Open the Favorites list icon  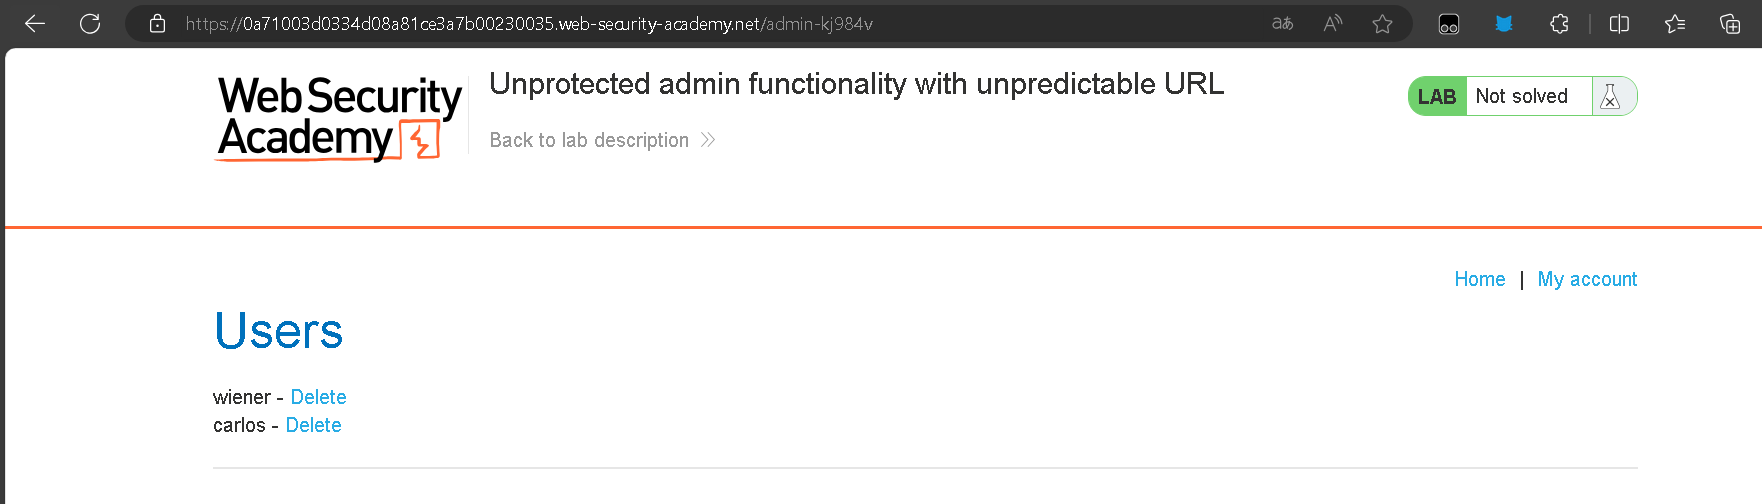pyautogui.click(x=1675, y=23)
